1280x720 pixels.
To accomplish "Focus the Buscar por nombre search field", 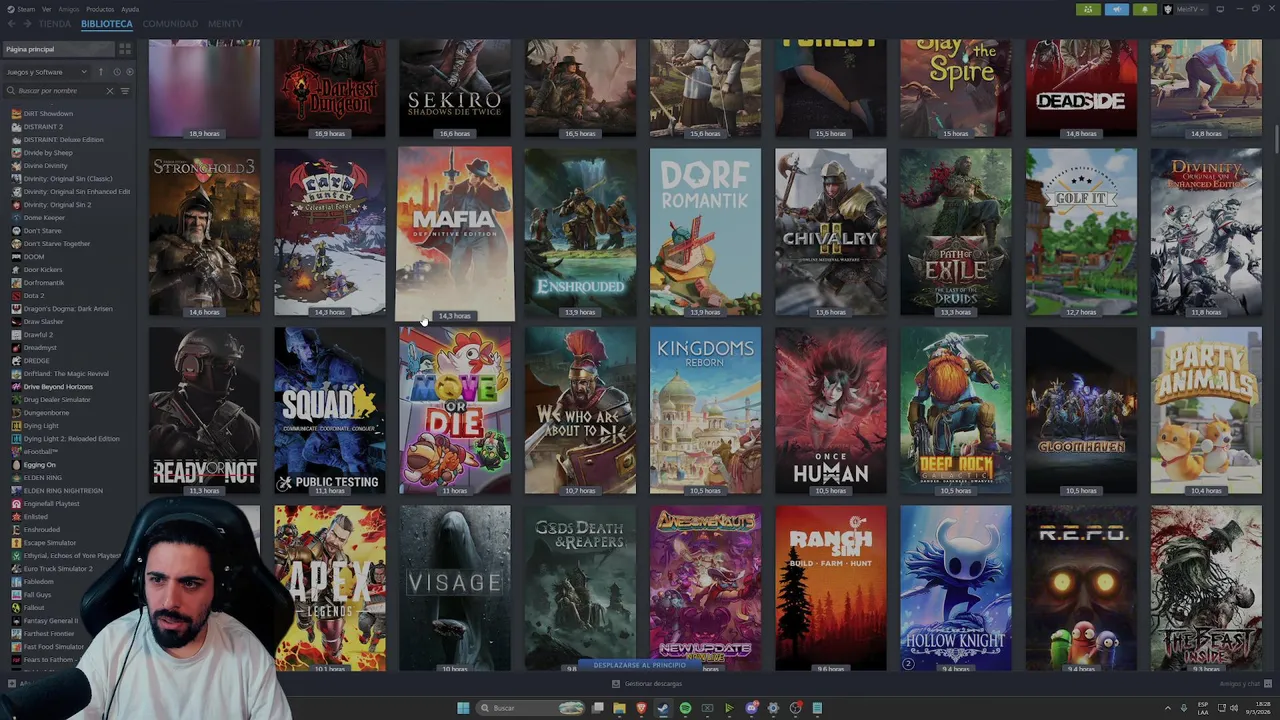I will tap(58, 91).
